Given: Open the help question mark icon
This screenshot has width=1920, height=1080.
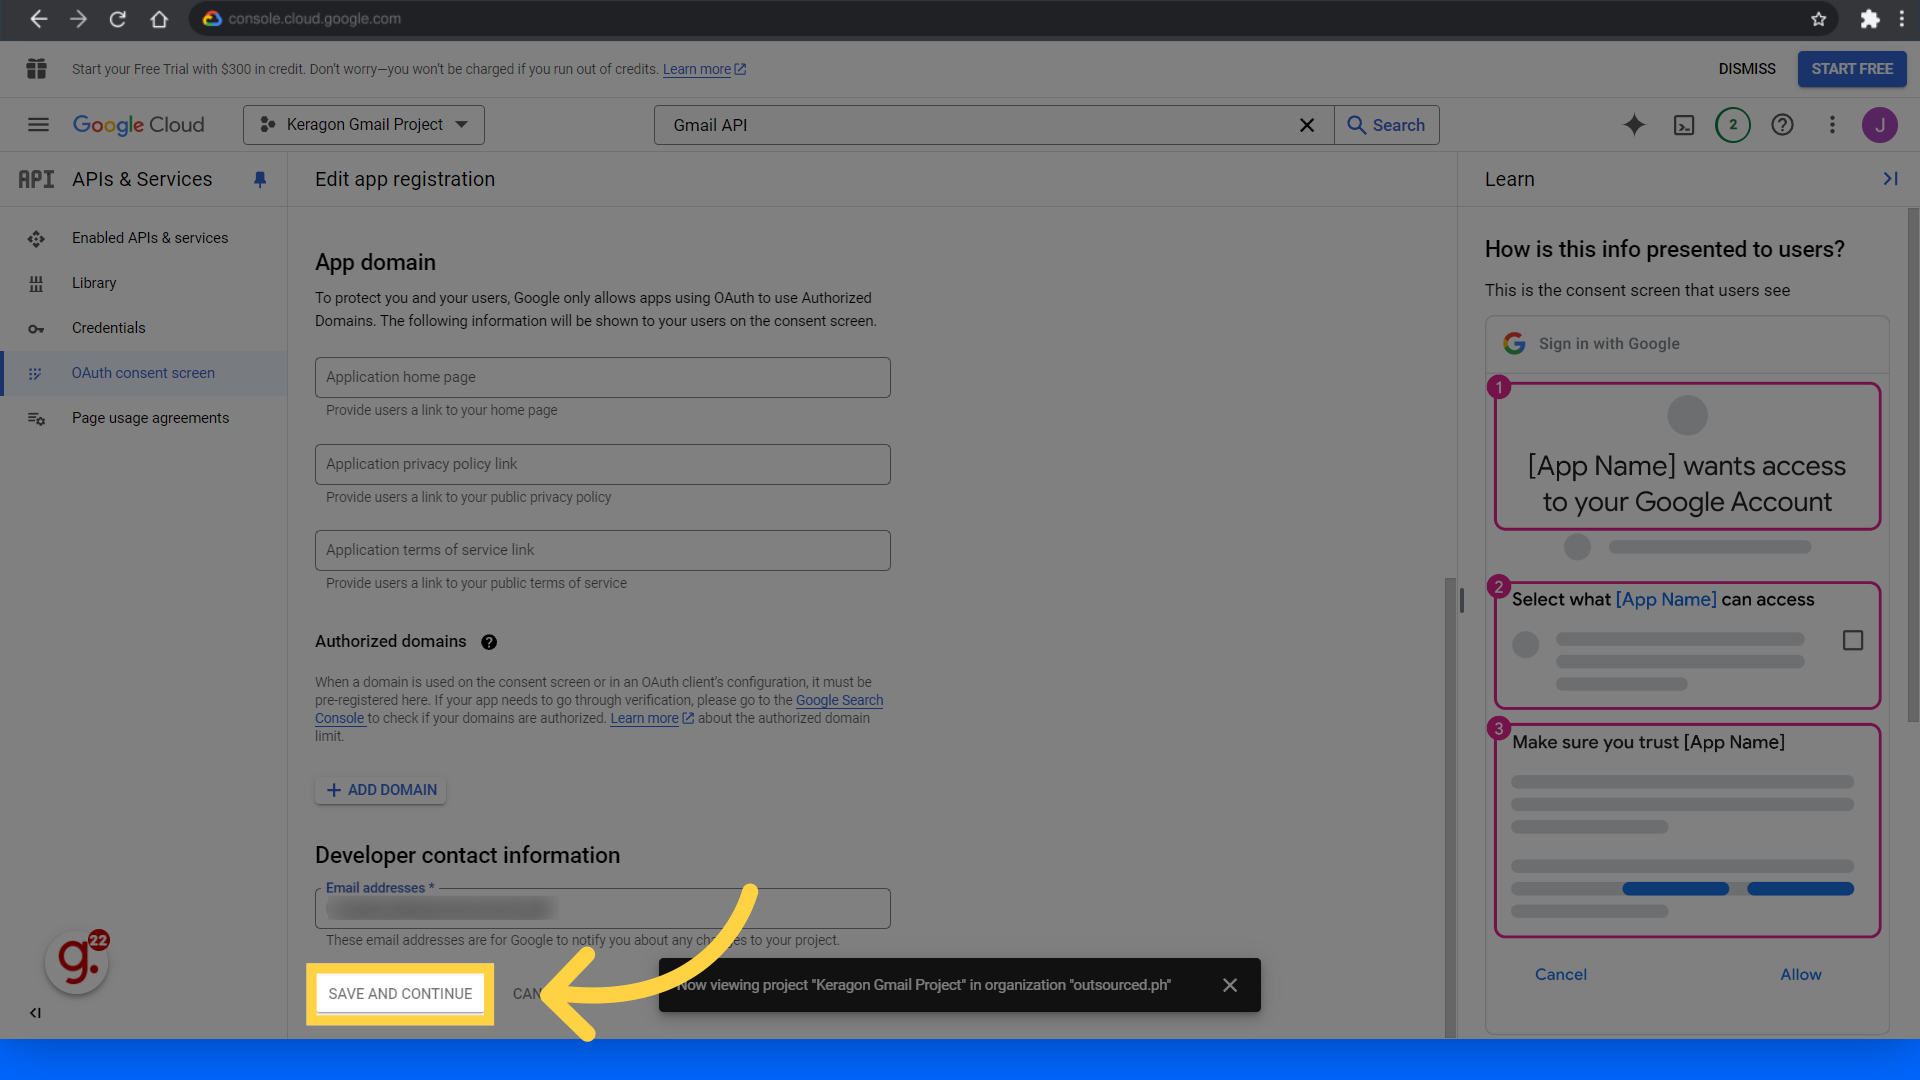Looking at the screenshot, I should [1782, 125].
